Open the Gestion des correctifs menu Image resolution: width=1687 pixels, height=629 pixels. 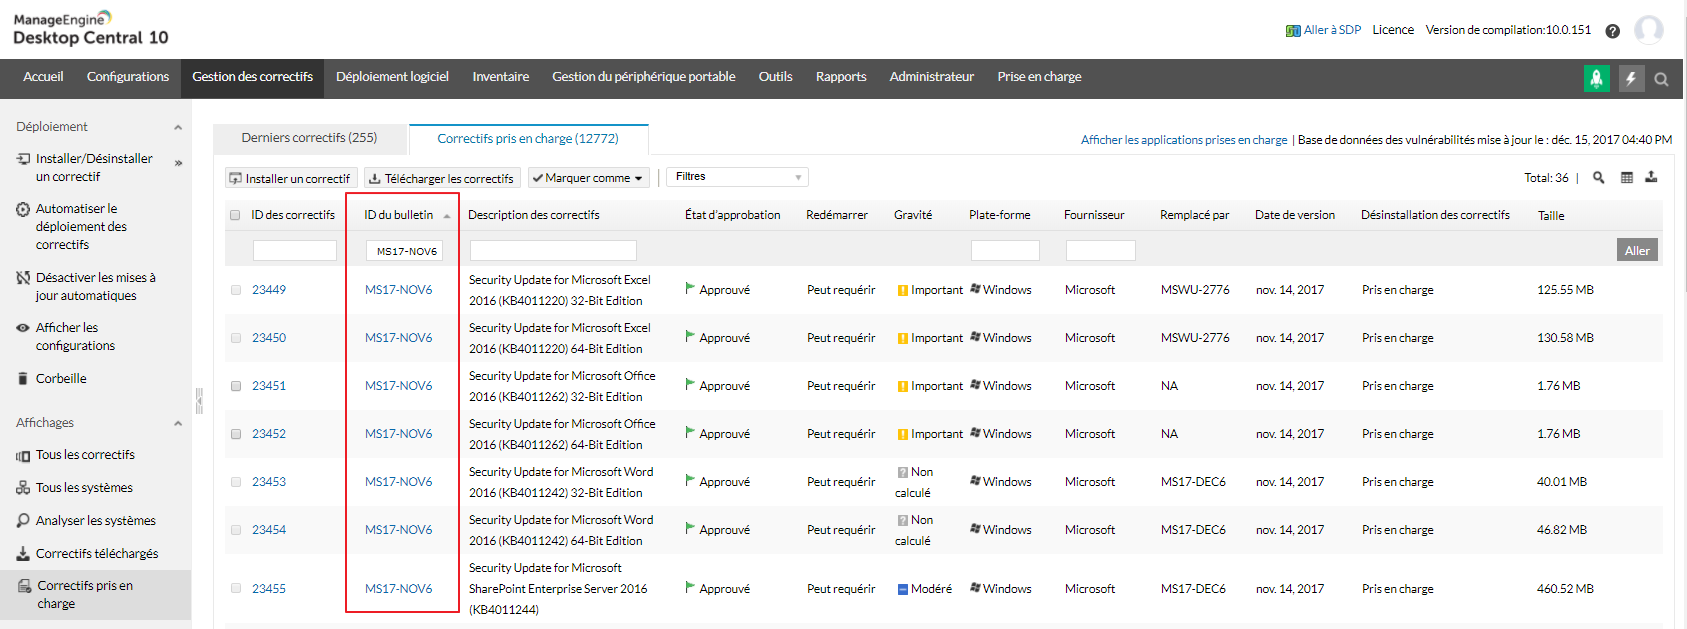click(253, 77)
